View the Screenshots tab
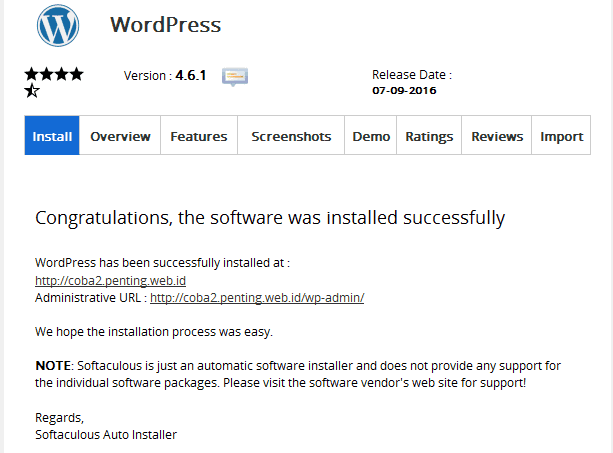 click(x=291, y=135)
